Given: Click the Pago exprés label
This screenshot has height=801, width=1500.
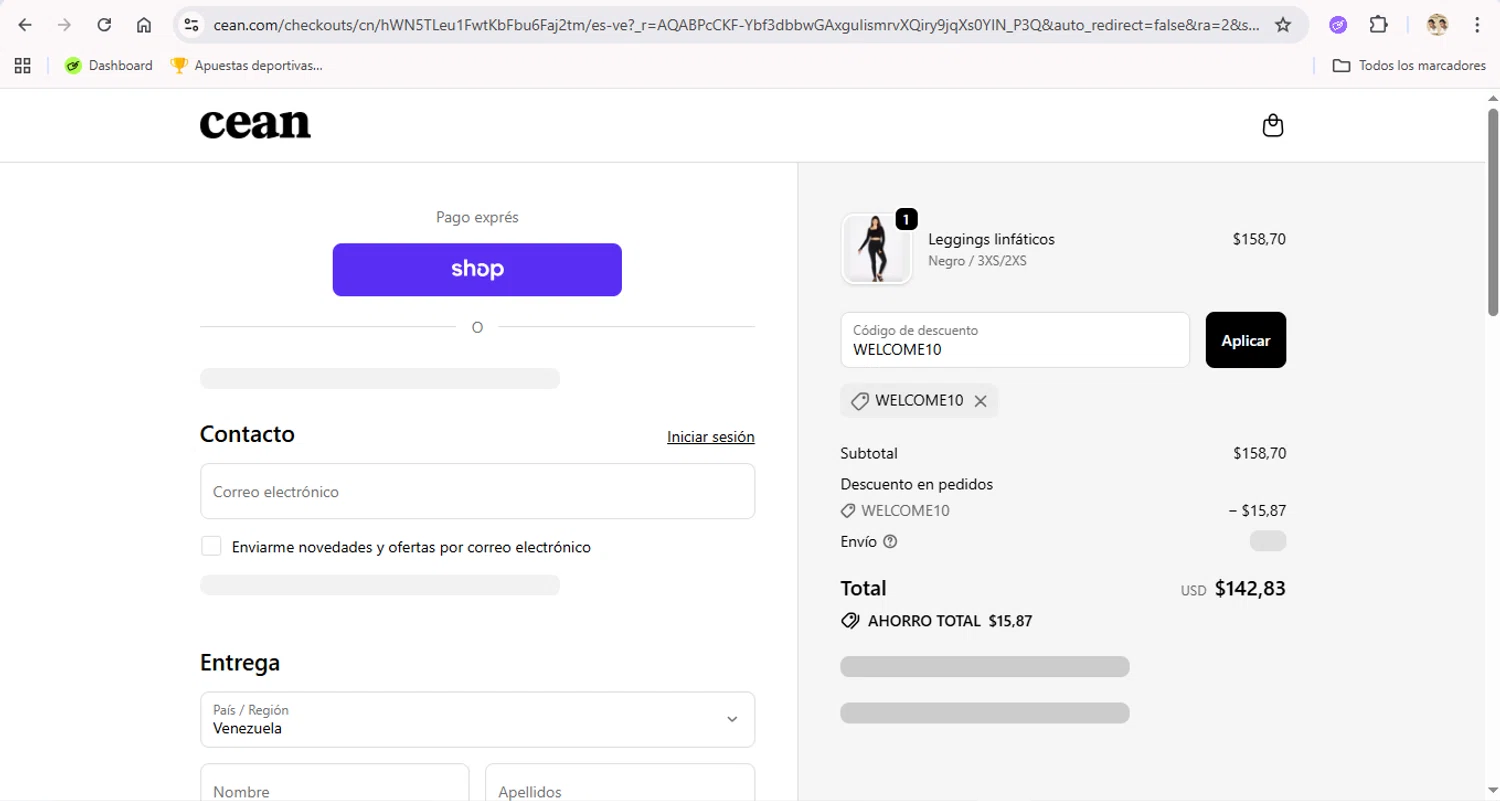Looking at the screenshot, I should point(477,217).
